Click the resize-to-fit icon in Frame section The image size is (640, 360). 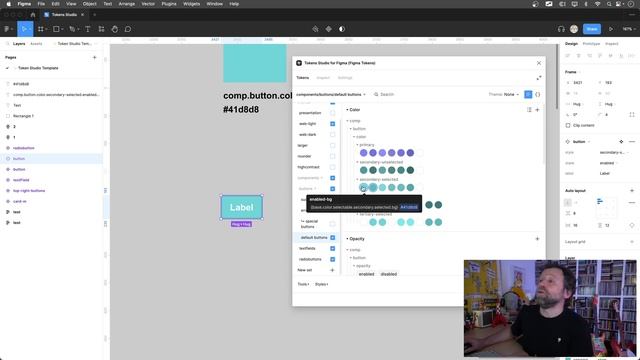632,115
